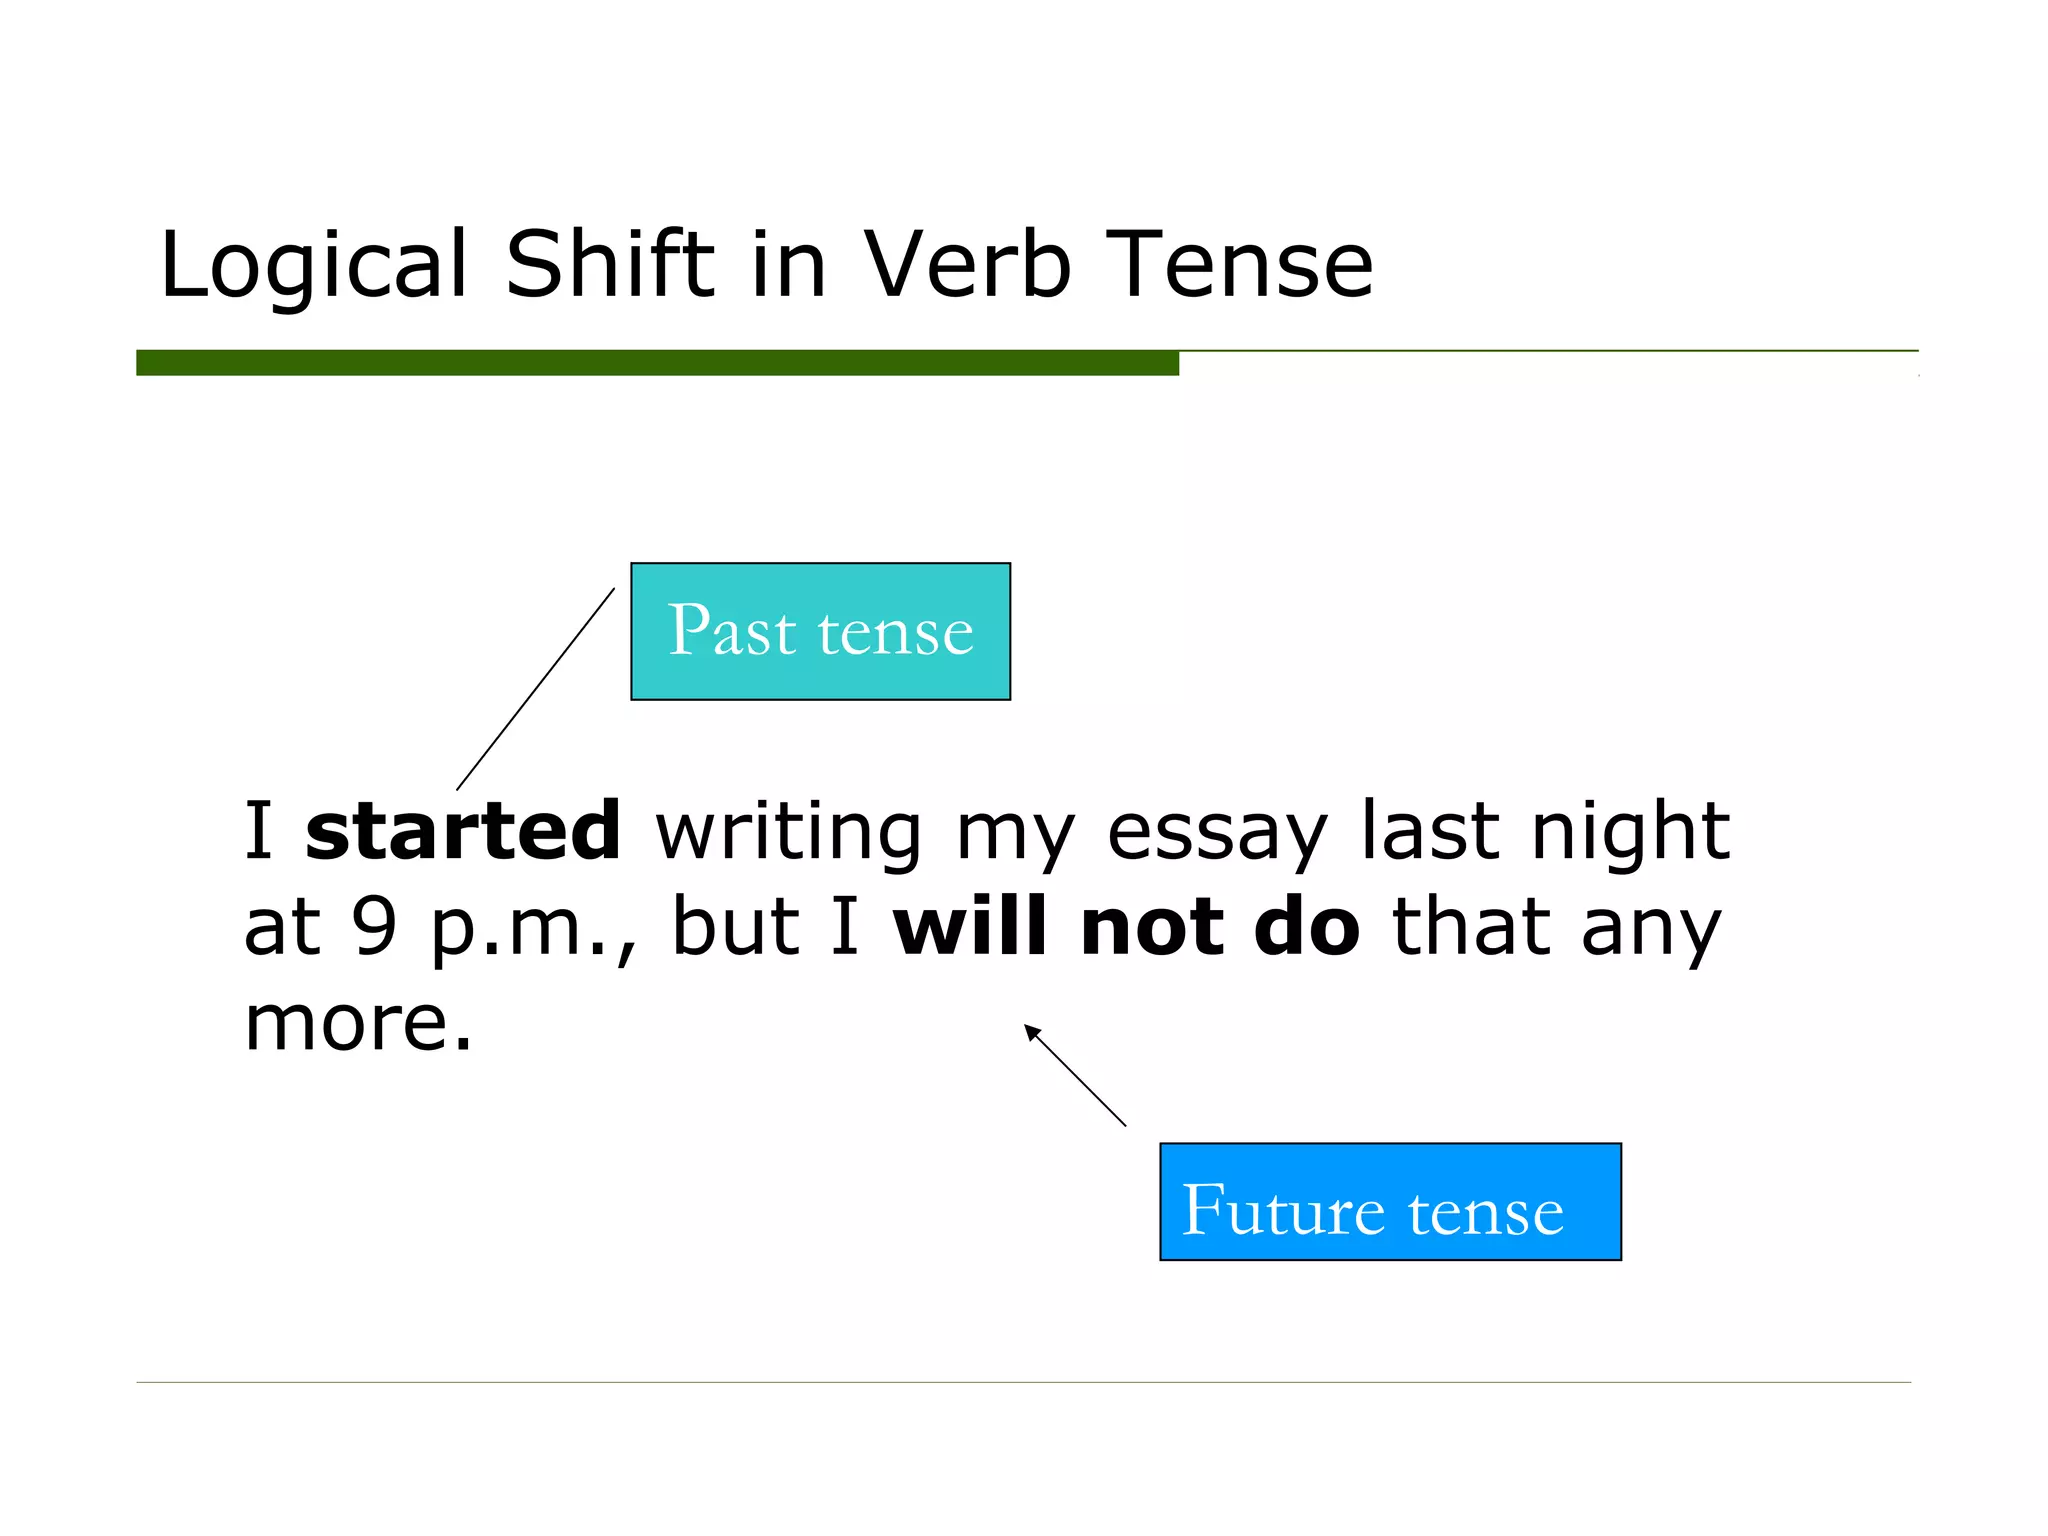Click the words "that any" in the sentence

[x=1556, y=927]
